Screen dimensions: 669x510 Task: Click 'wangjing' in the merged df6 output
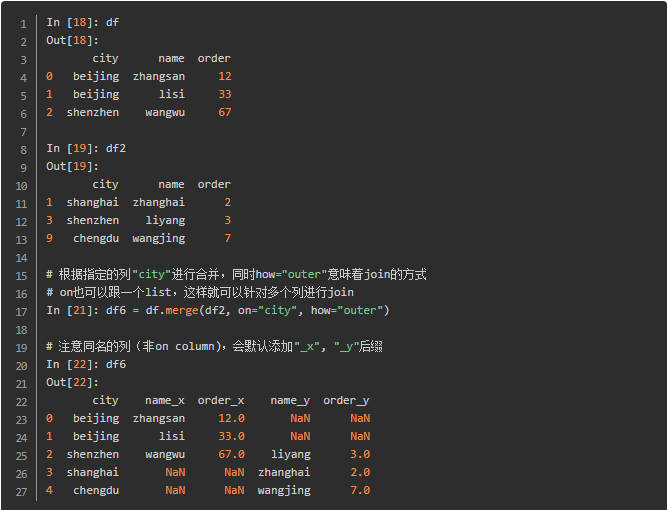(284, 491)
